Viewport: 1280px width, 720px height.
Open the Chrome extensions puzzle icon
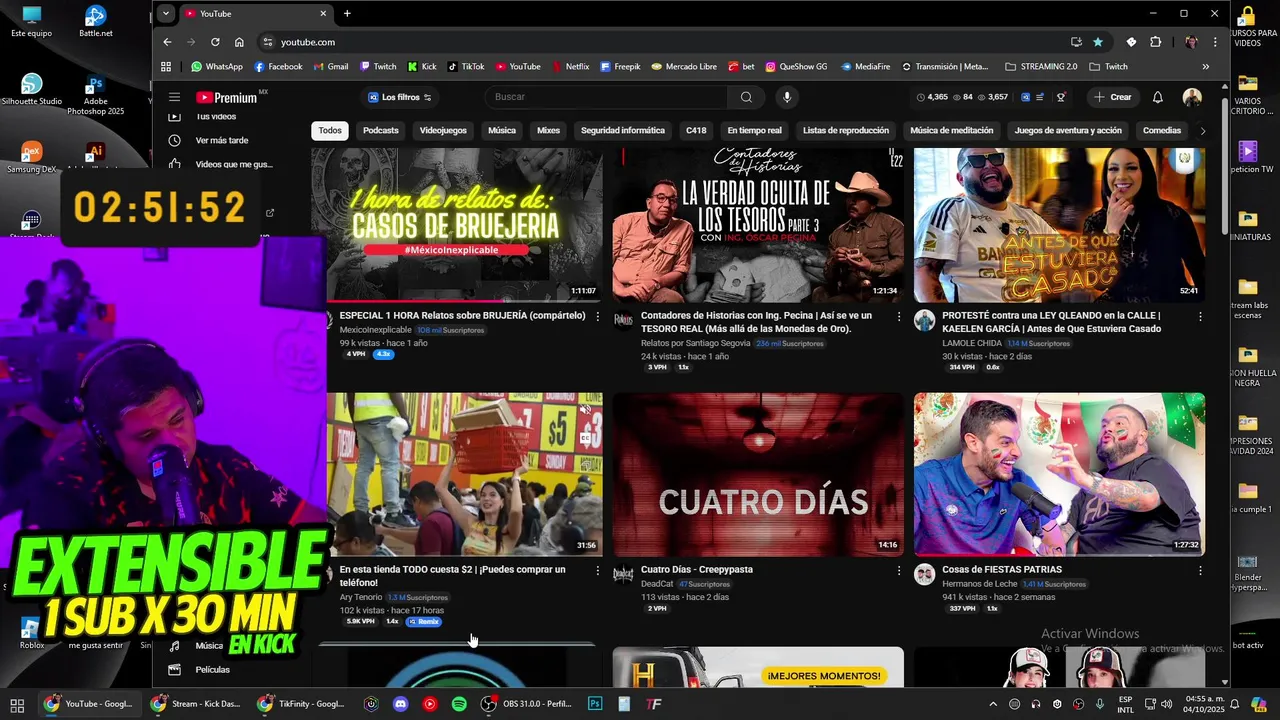(x=1156, y=42)
